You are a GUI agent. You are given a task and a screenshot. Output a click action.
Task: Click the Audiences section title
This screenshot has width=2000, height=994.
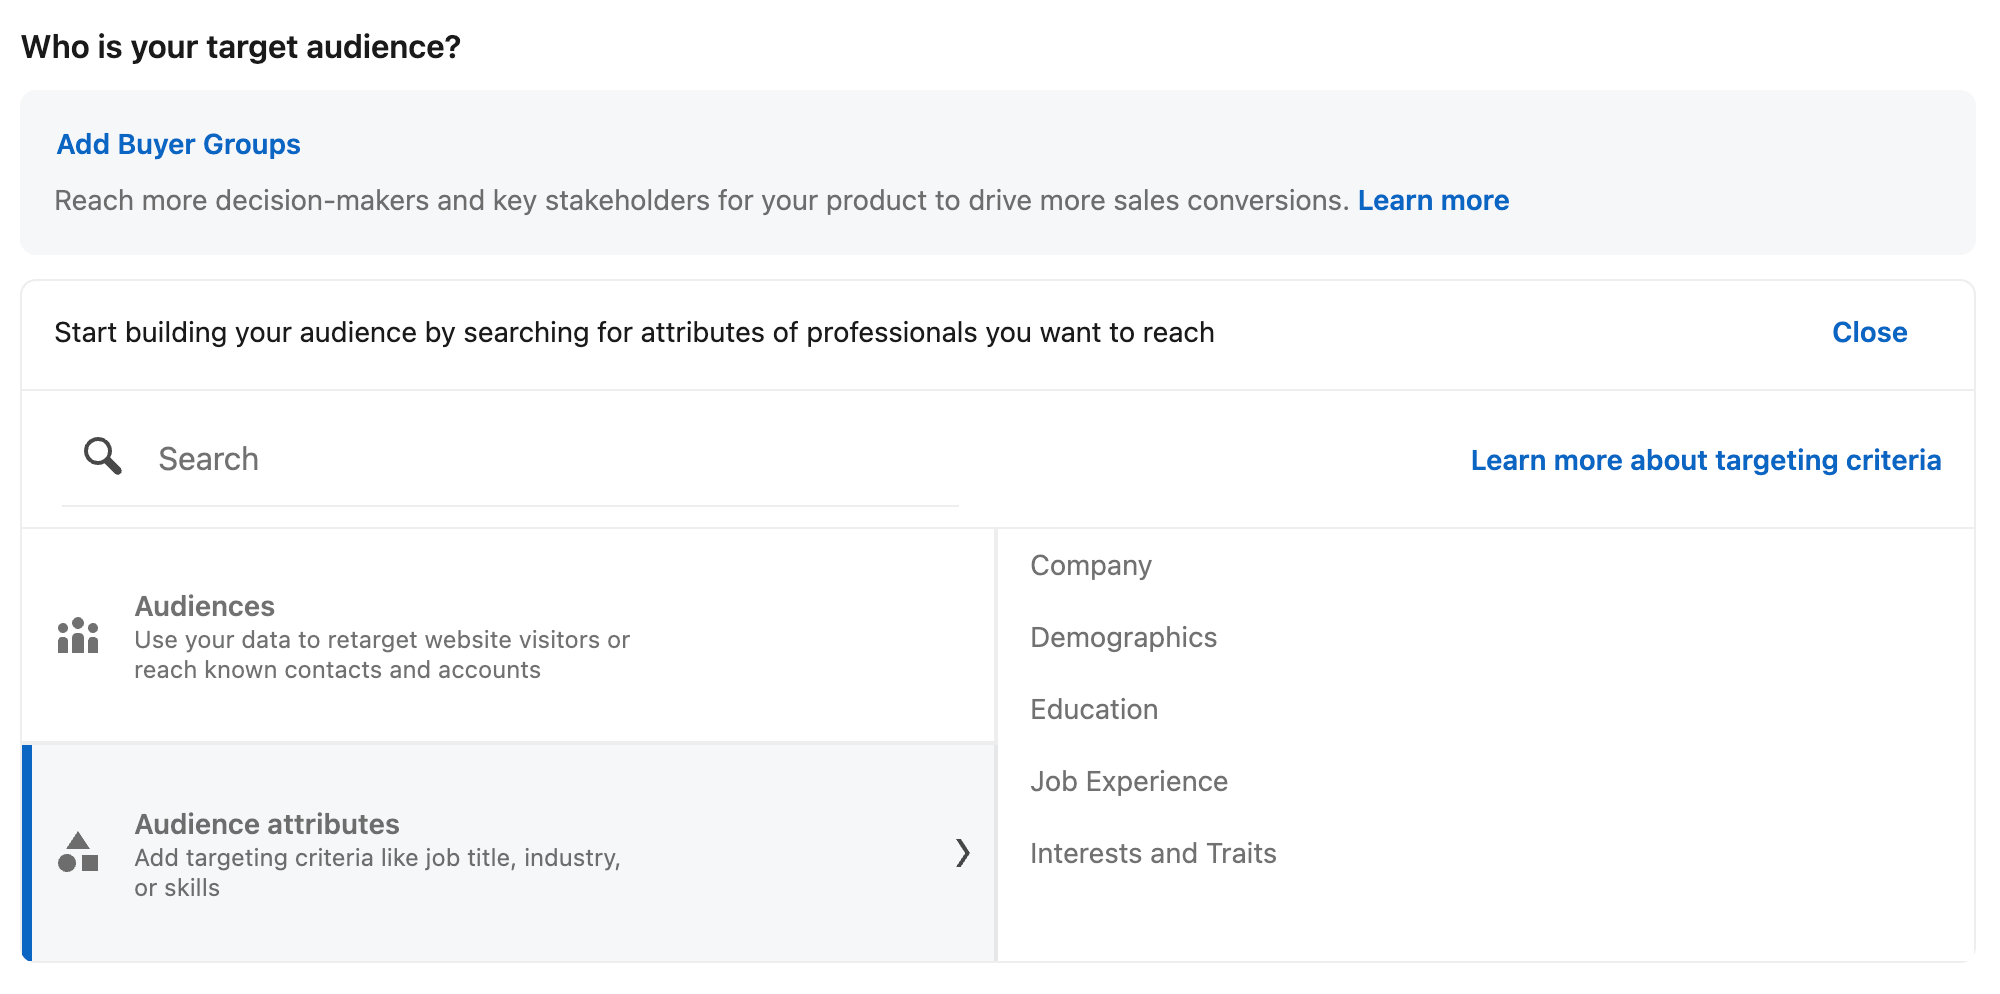(x=204, y=605)
